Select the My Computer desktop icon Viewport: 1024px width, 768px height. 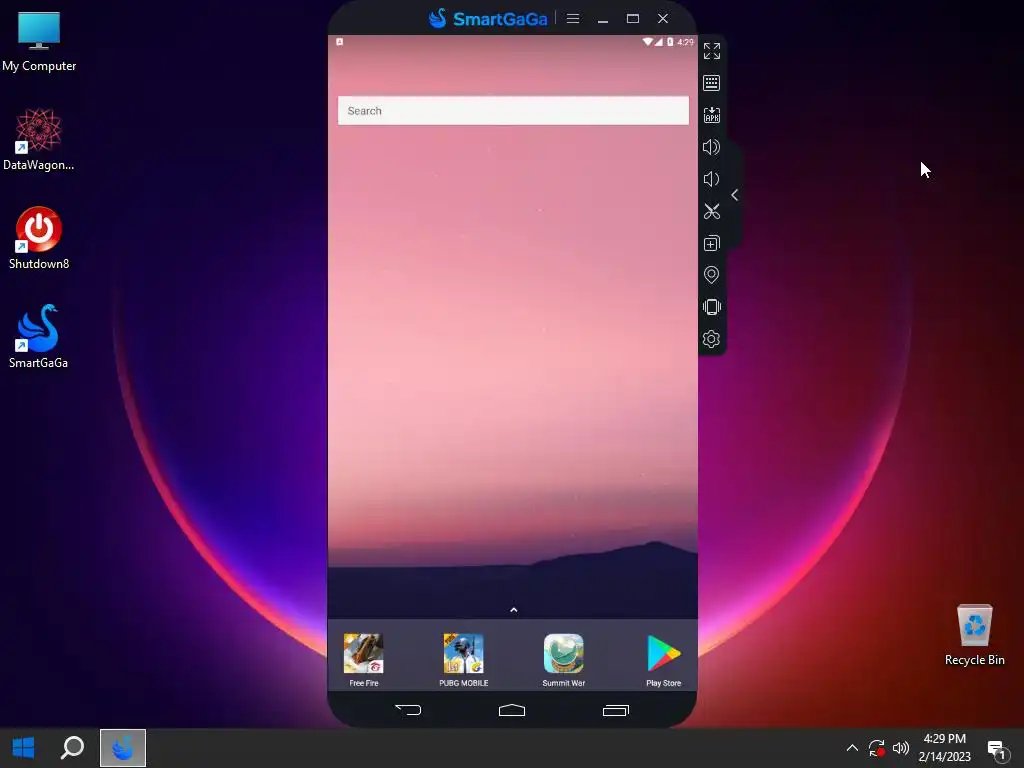pyautogui.click(x=39, y=42)
